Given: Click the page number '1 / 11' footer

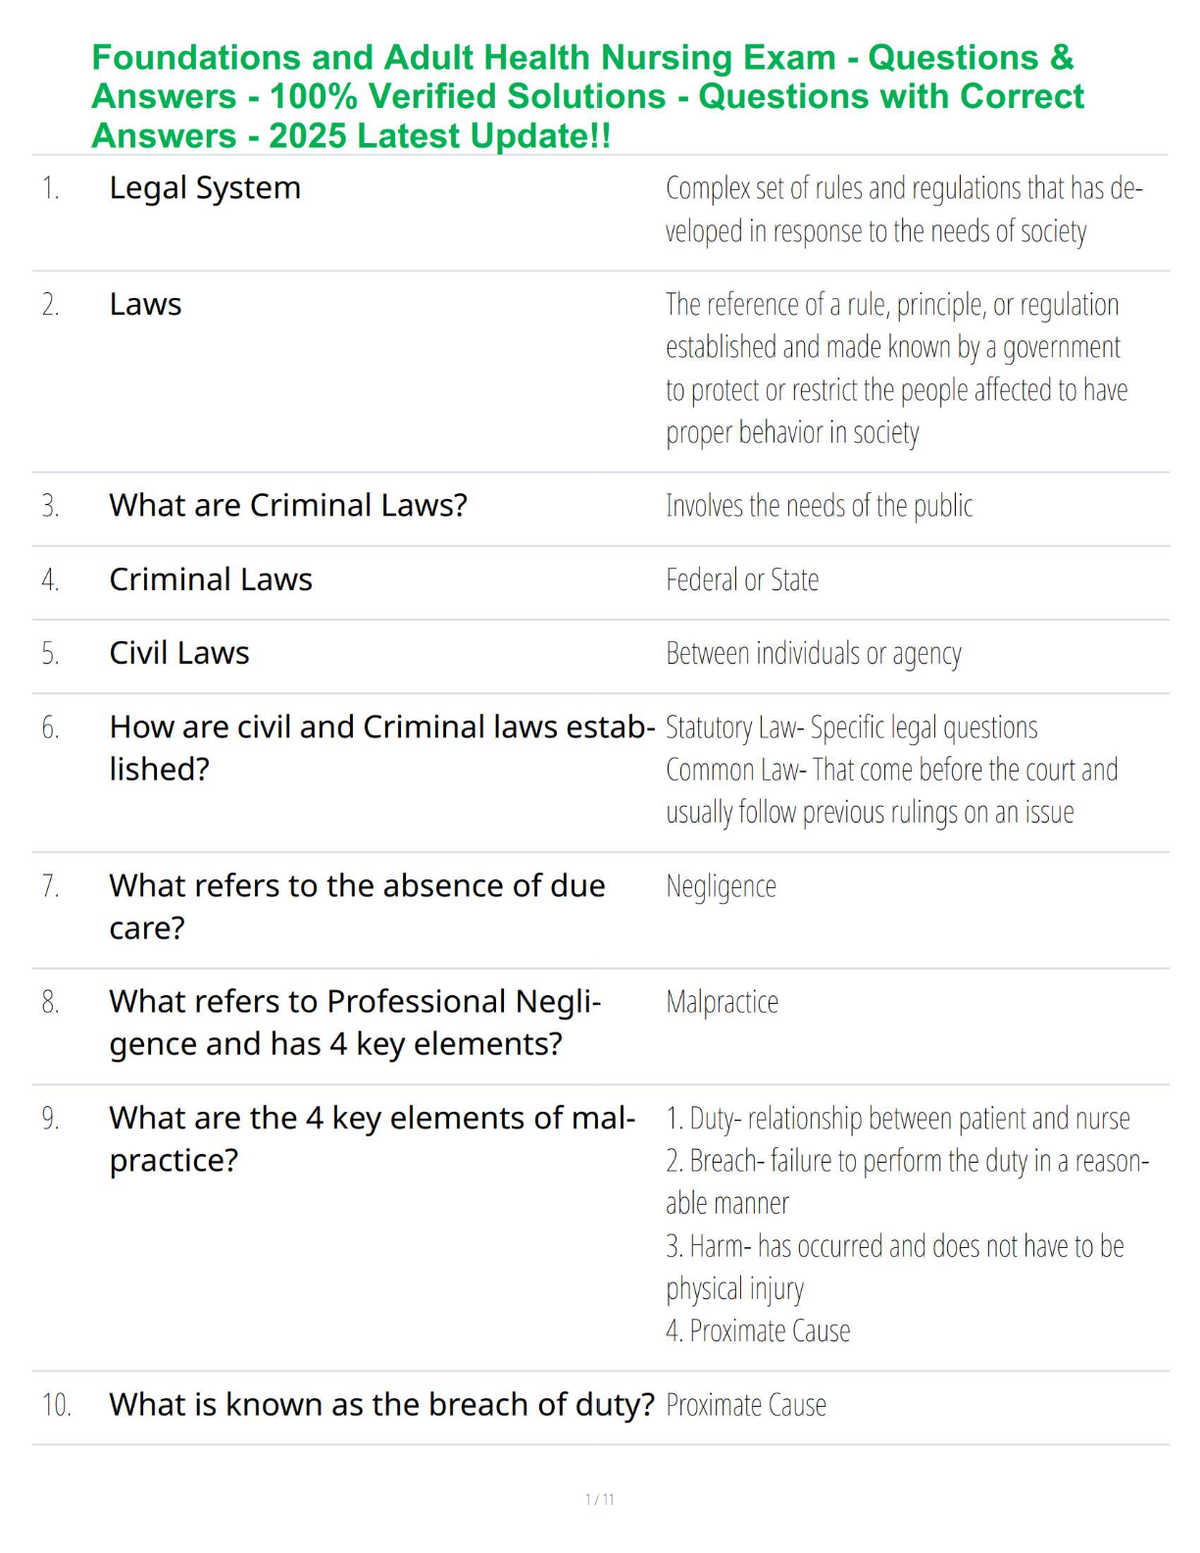Looking at the screenshot, I should pyautogui.click(x=600, y=1499).
